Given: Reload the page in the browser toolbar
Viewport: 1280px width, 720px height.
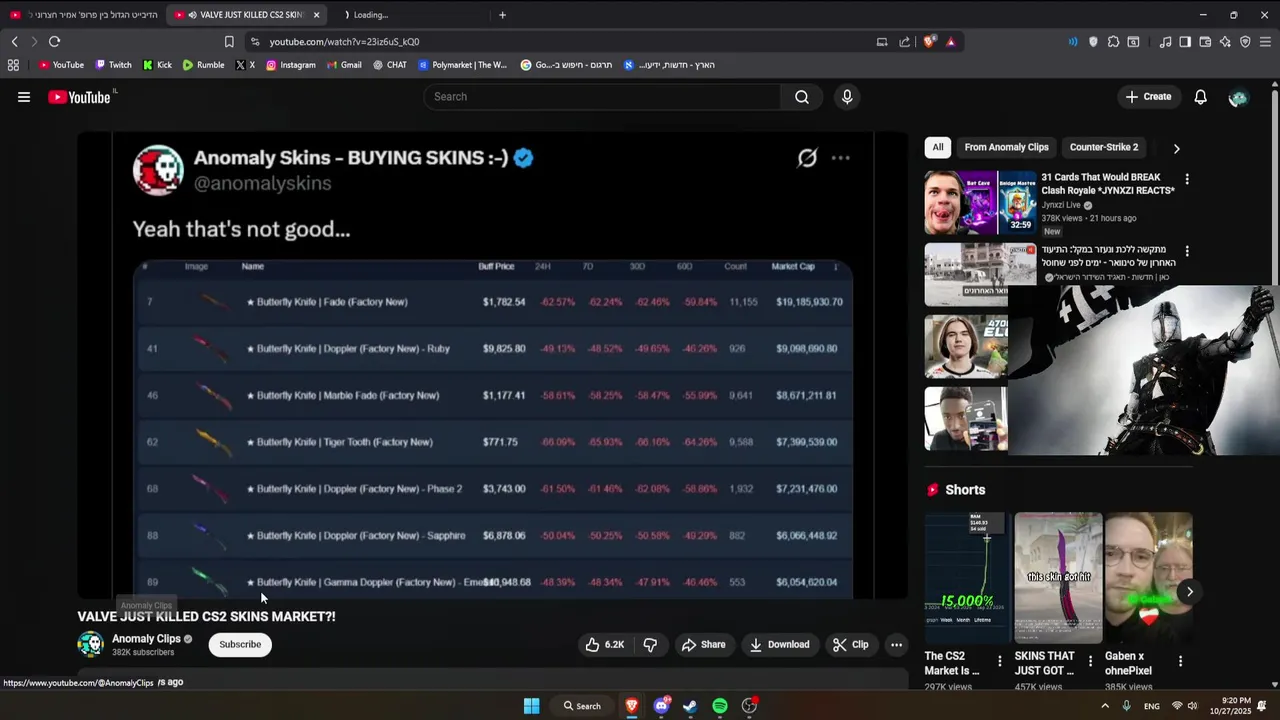Looking at the screenshot, I should coord(54,42).
